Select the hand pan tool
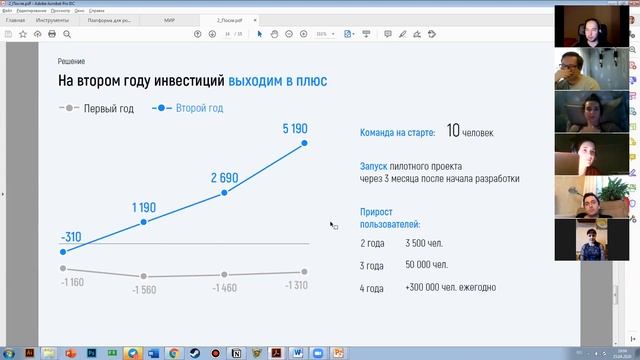640x360 pixels. 274,34
